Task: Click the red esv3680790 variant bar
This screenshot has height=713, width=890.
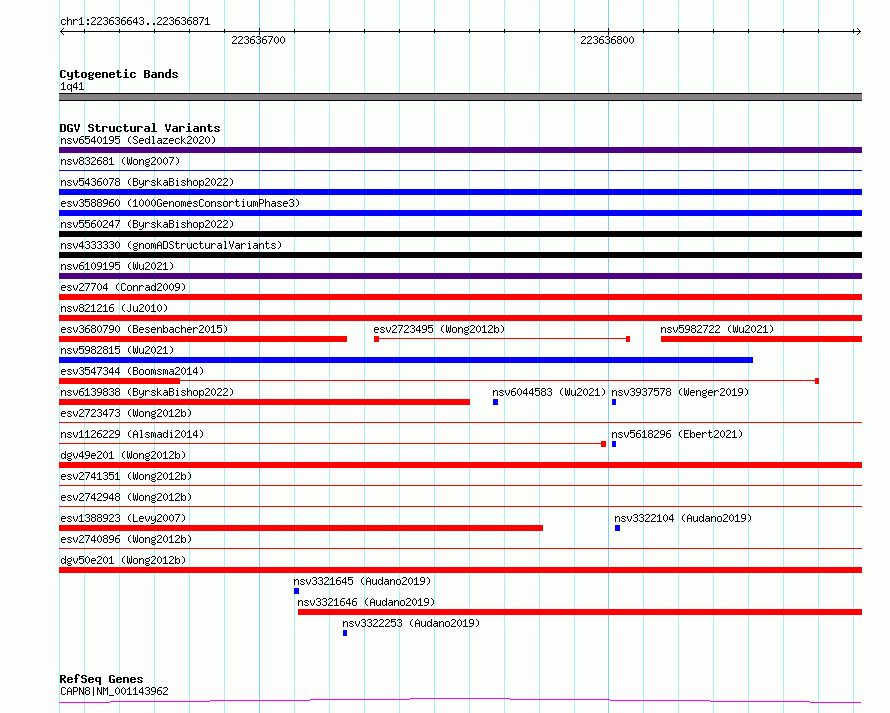Action: [203, 339]
